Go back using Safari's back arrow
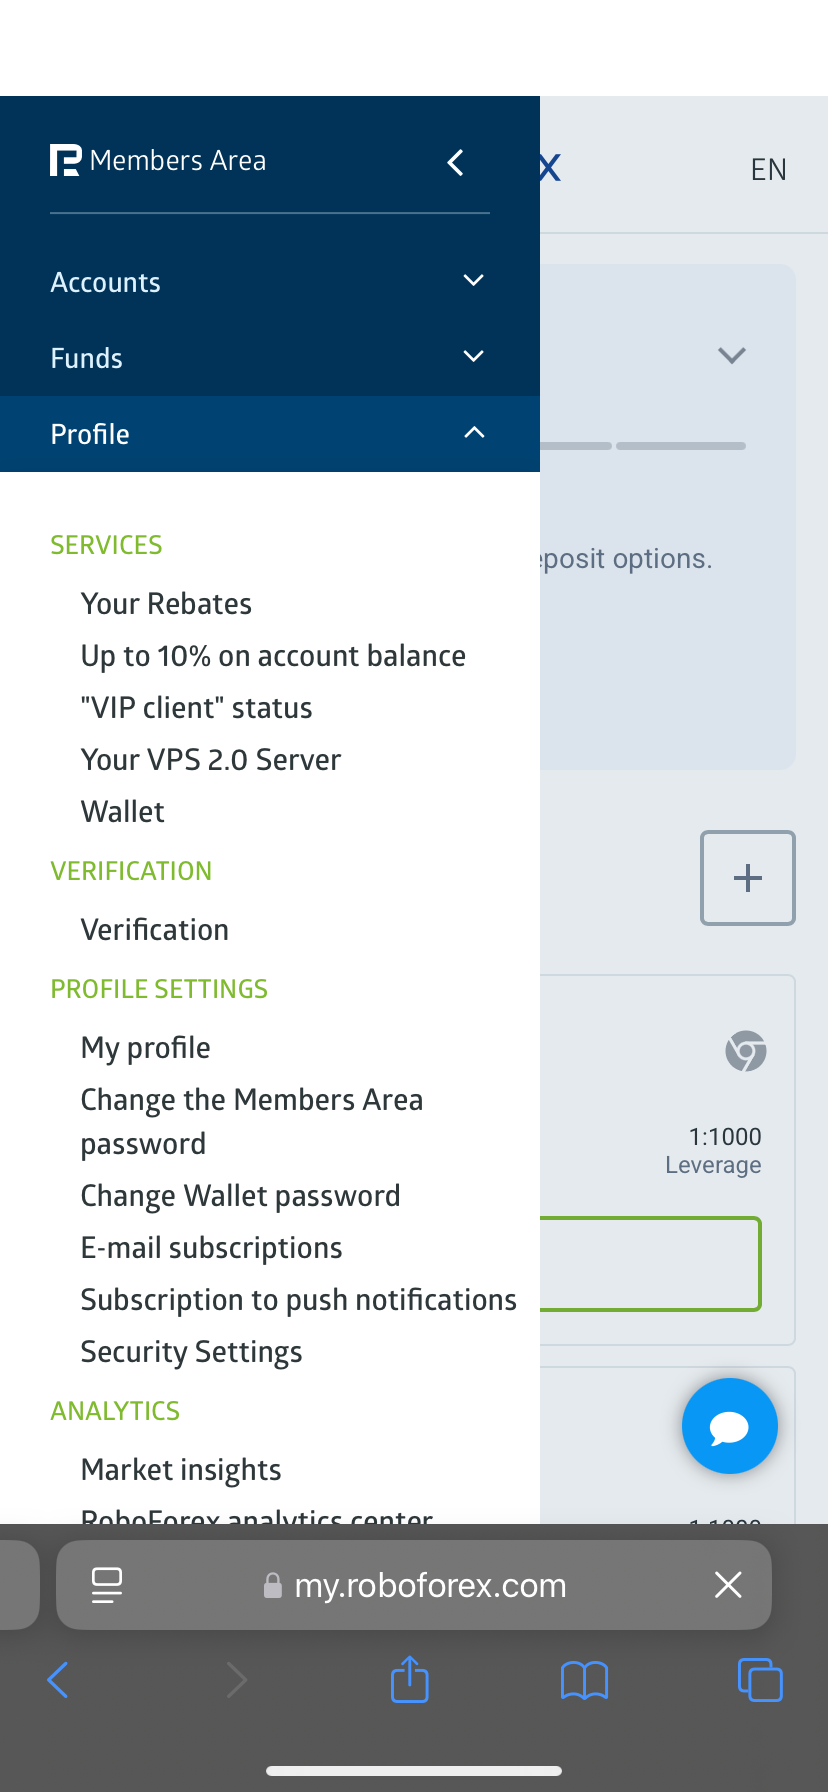Viewport: 828px width, 1792px height. (x=59, y=1680)
